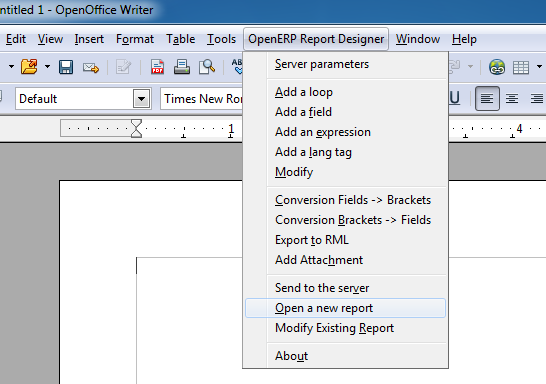Close the OpenERP Report Designer menu
Viewport: 546px width, 384px height.
click(x=316, y=39)
